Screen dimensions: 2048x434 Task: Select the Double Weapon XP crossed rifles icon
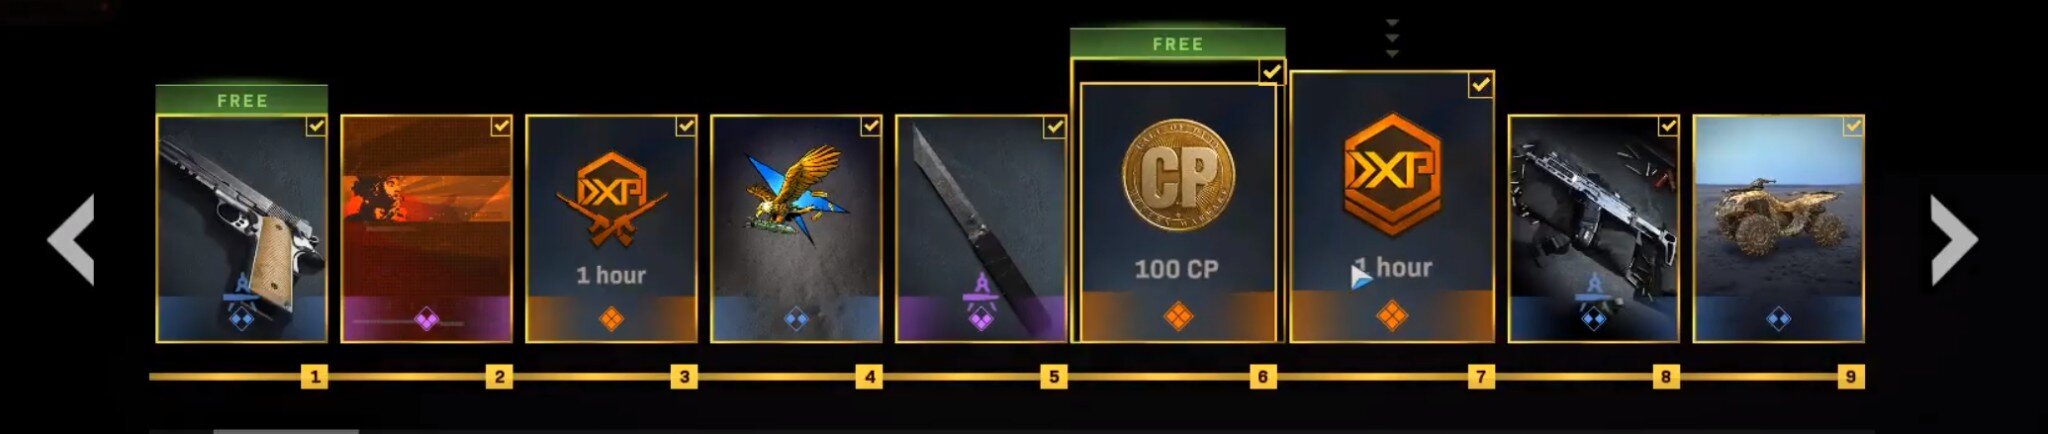coord(611,199)
